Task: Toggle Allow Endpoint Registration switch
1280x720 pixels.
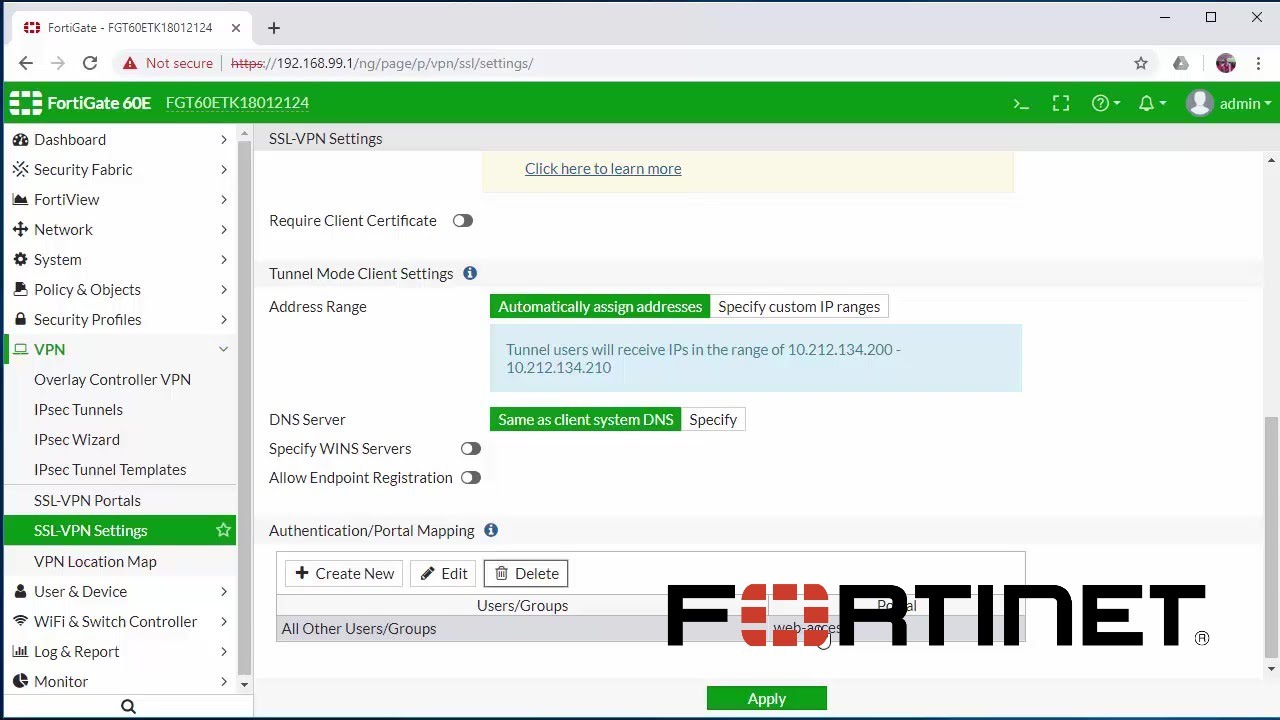Action: pos(471,478)
